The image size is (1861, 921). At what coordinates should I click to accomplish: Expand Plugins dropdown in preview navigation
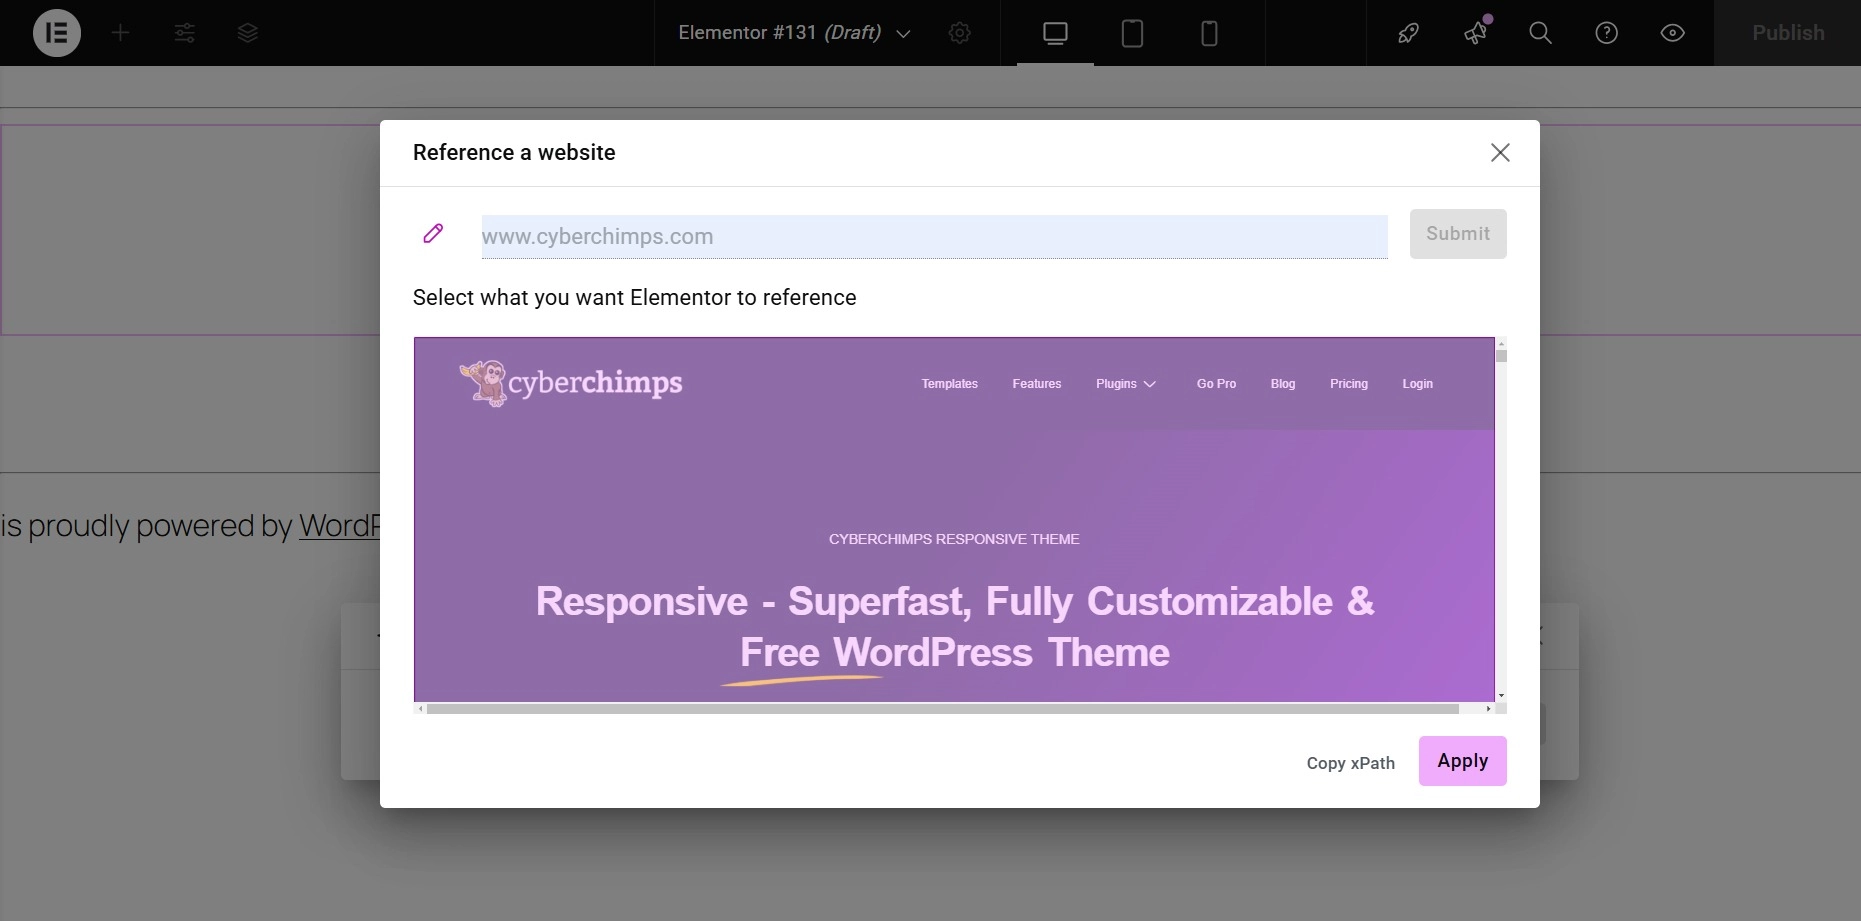pyautogui.click(x=1126, y=384)
